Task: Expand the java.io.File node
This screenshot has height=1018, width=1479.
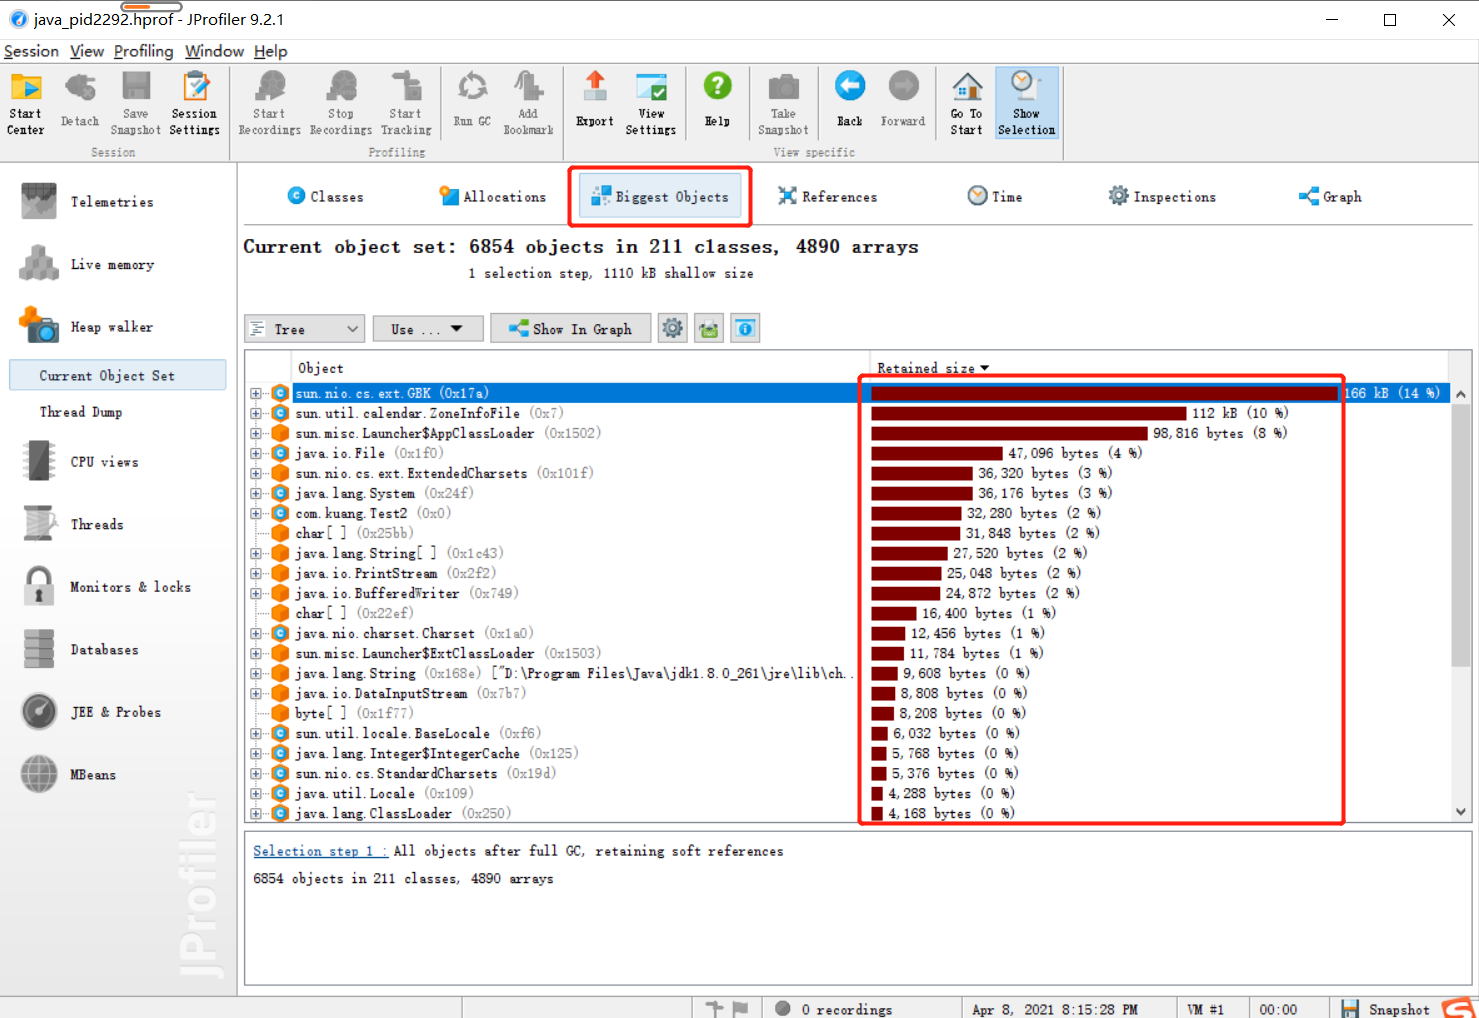Action: click(x=256, y=453)
